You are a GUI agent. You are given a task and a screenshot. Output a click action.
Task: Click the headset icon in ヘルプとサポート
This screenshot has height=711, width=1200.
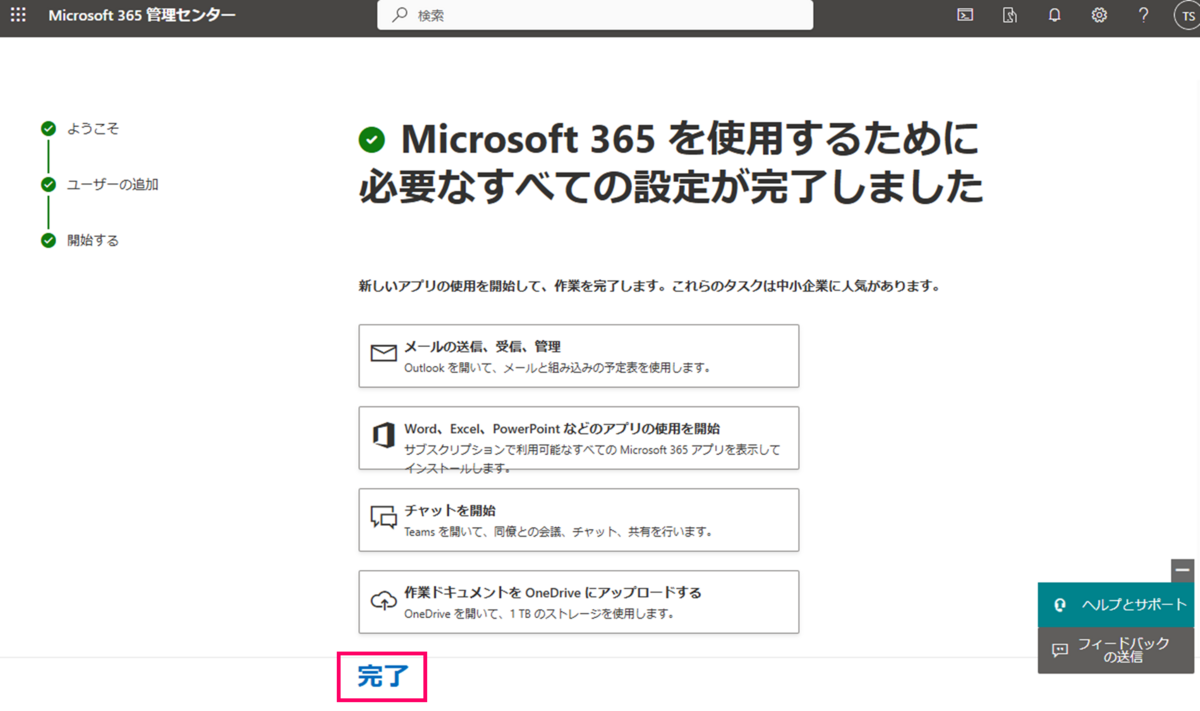click(1060, 605)
